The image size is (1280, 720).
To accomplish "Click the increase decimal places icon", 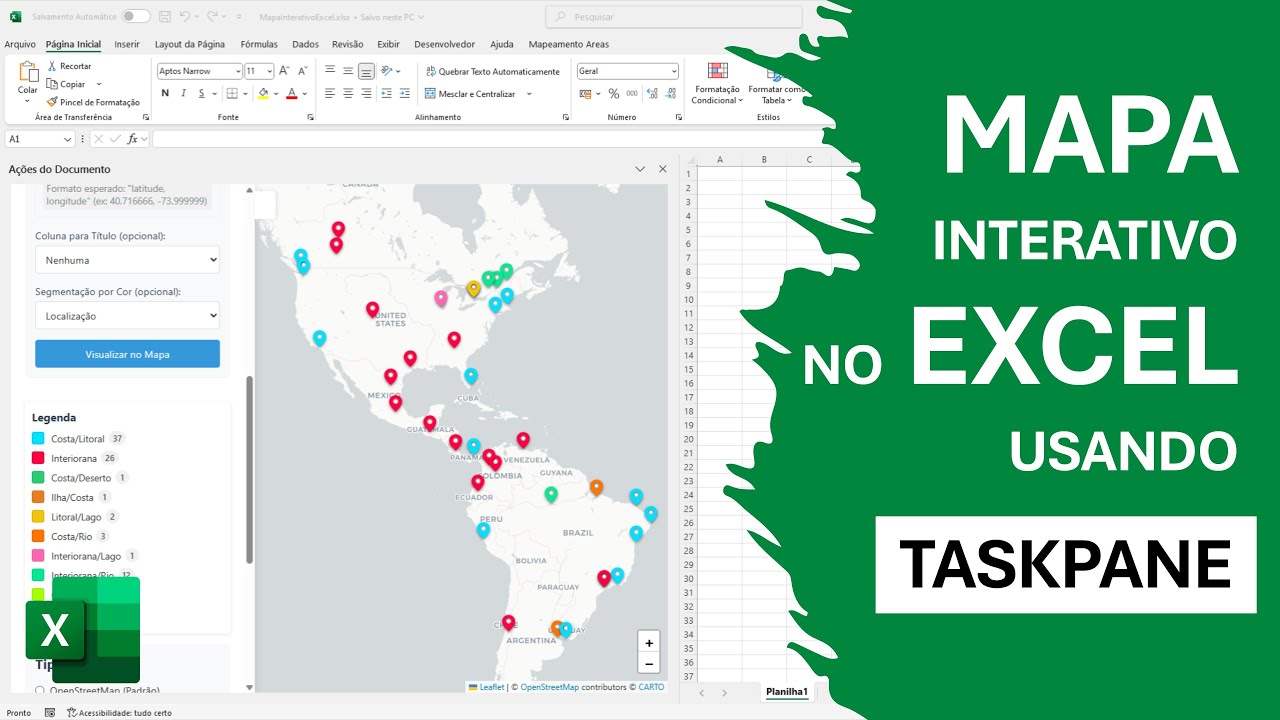I will [x=652, y=94].
